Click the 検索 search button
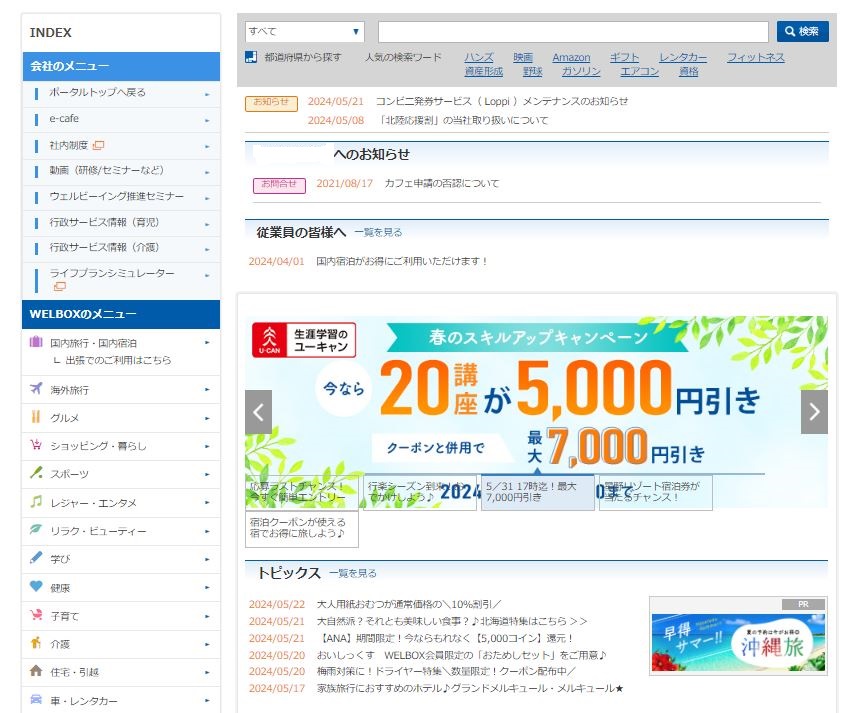The image size is (859, 713). [x=802, y=31]
